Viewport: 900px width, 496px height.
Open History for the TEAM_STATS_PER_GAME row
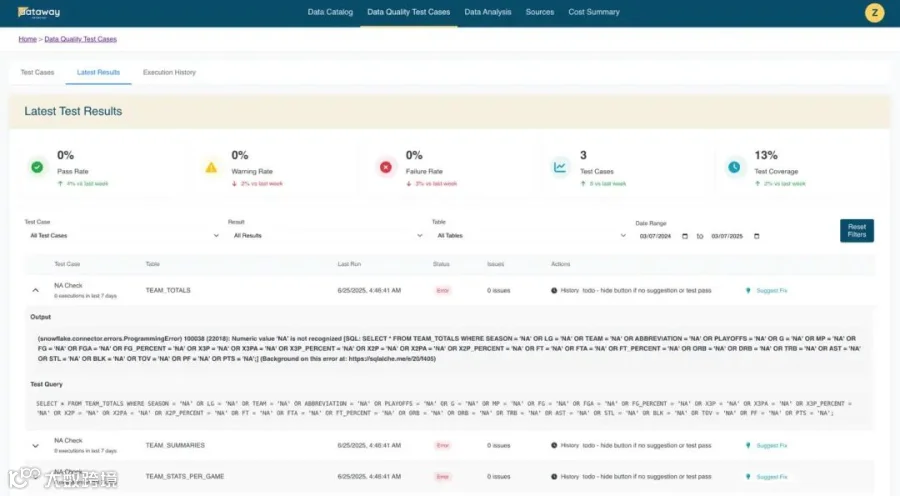[x=569, y=476]
